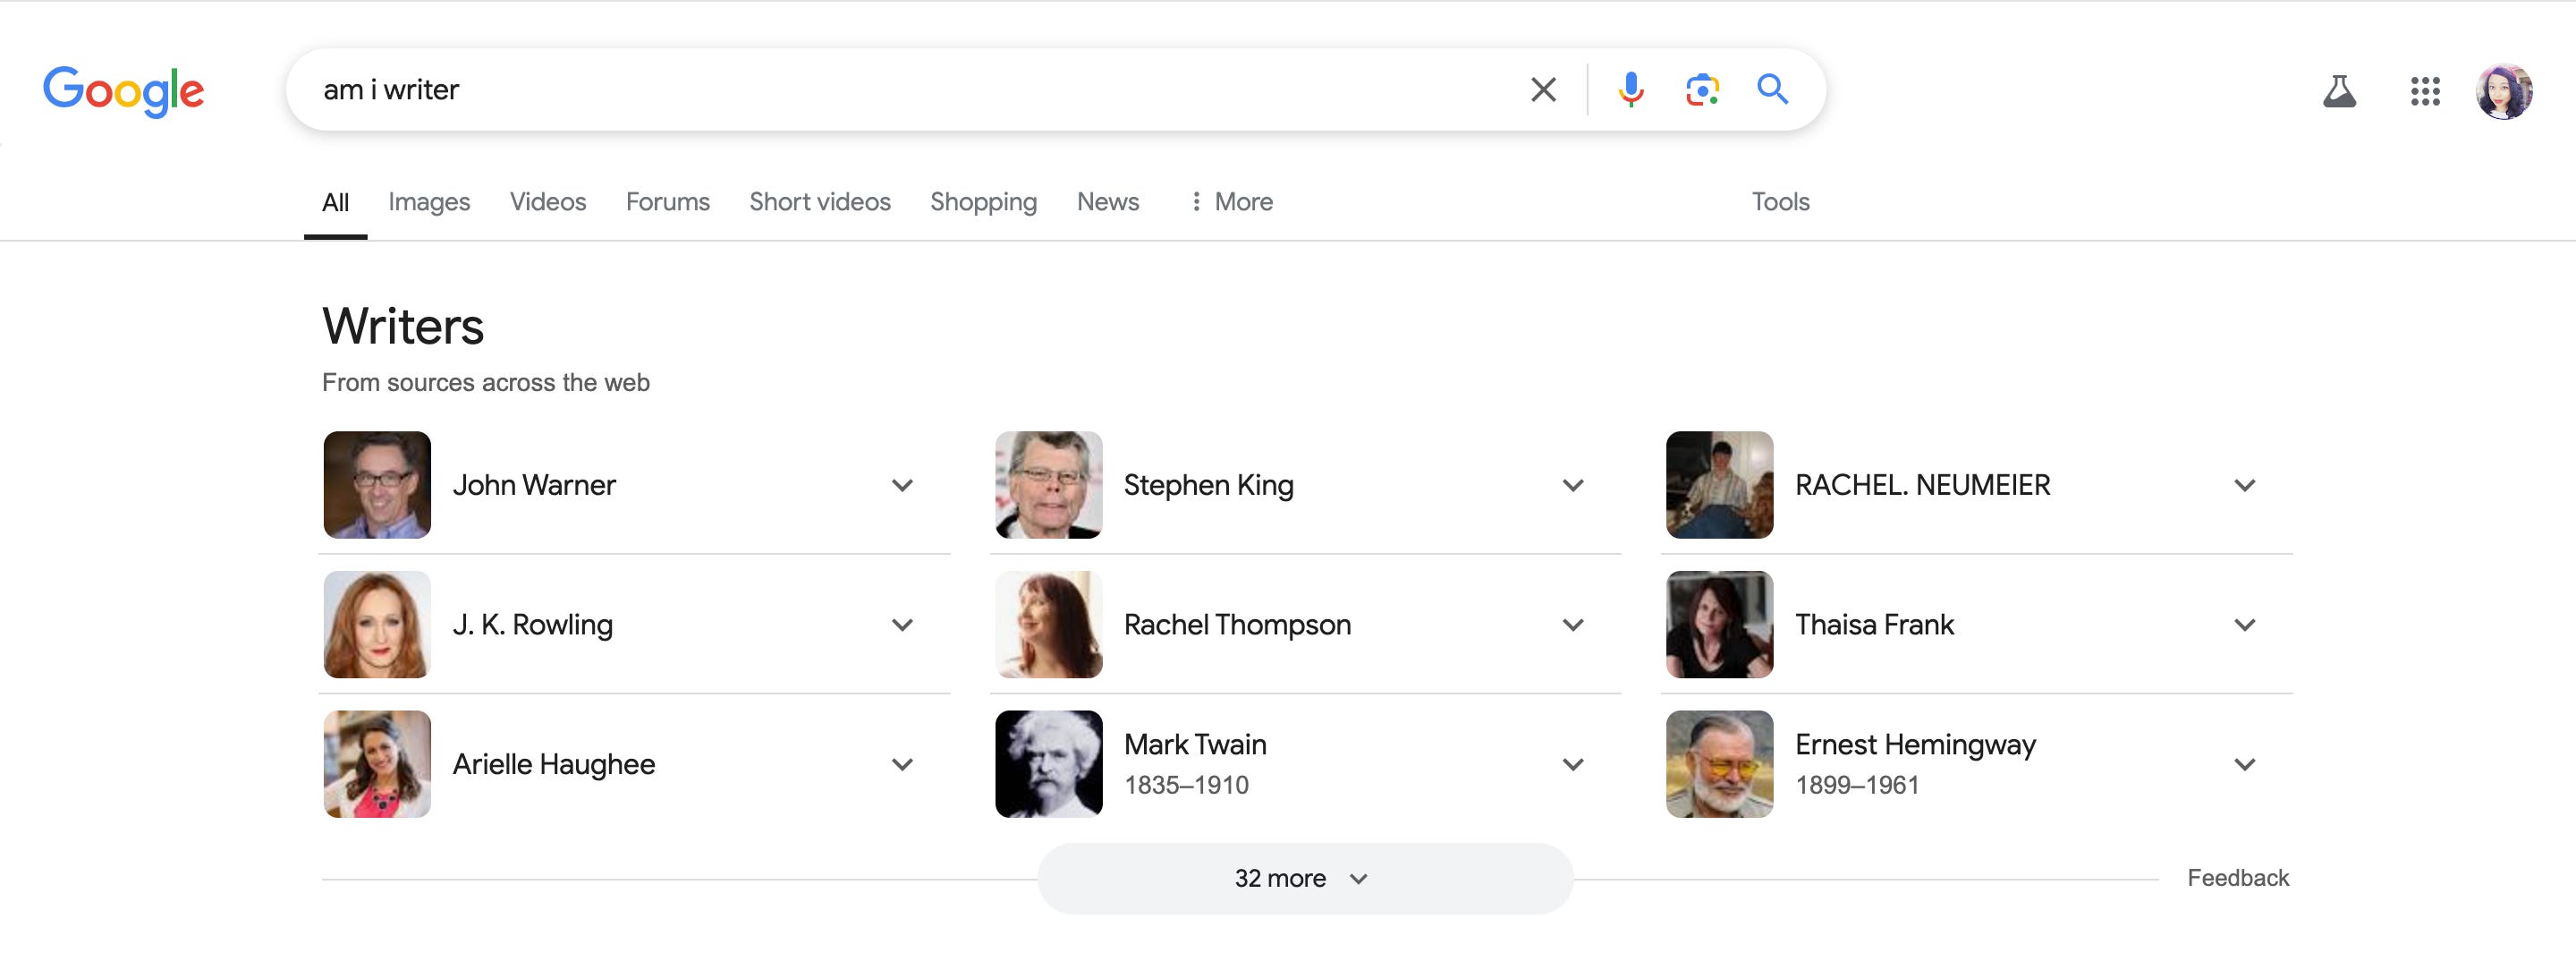The width and height of the screenshot is (2576, 970).
Task: Click the name RACHEL. NEUMEIER
Action: tap(1922, 485)
